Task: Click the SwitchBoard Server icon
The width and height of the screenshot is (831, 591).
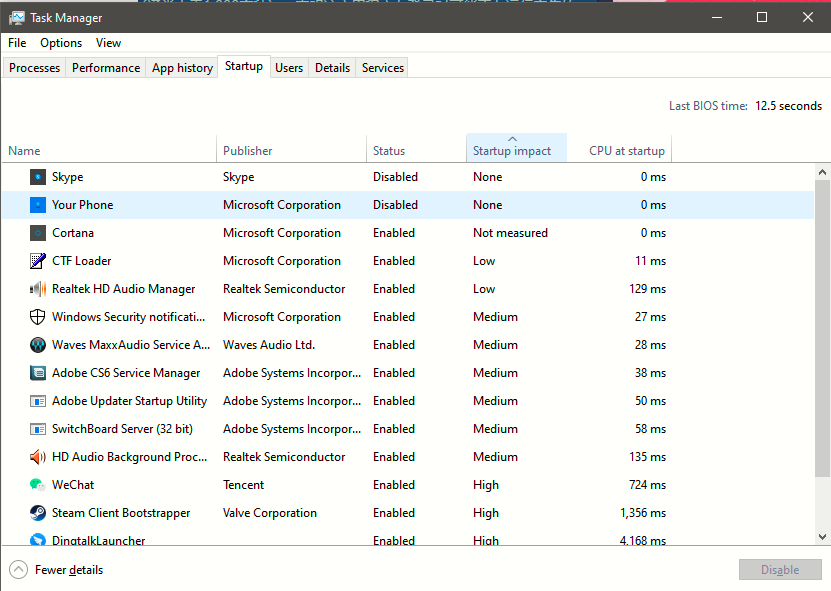Action: (38, 429)
